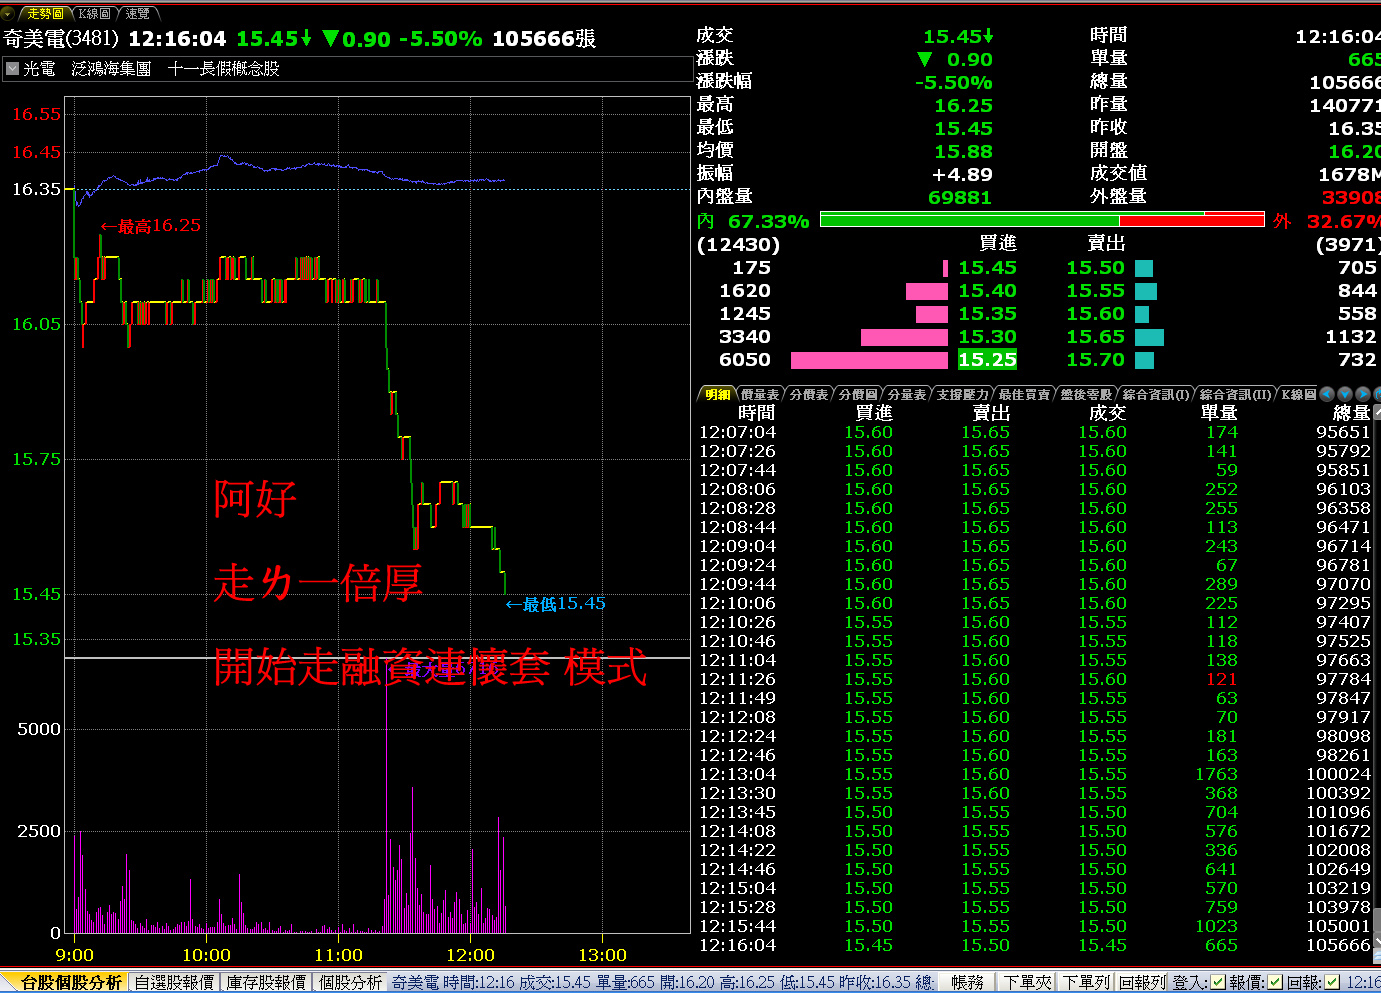Open the 自選股報價 bottom tab
The width and height of the screenshot is (1381, 993).
[x=174, y=983]
